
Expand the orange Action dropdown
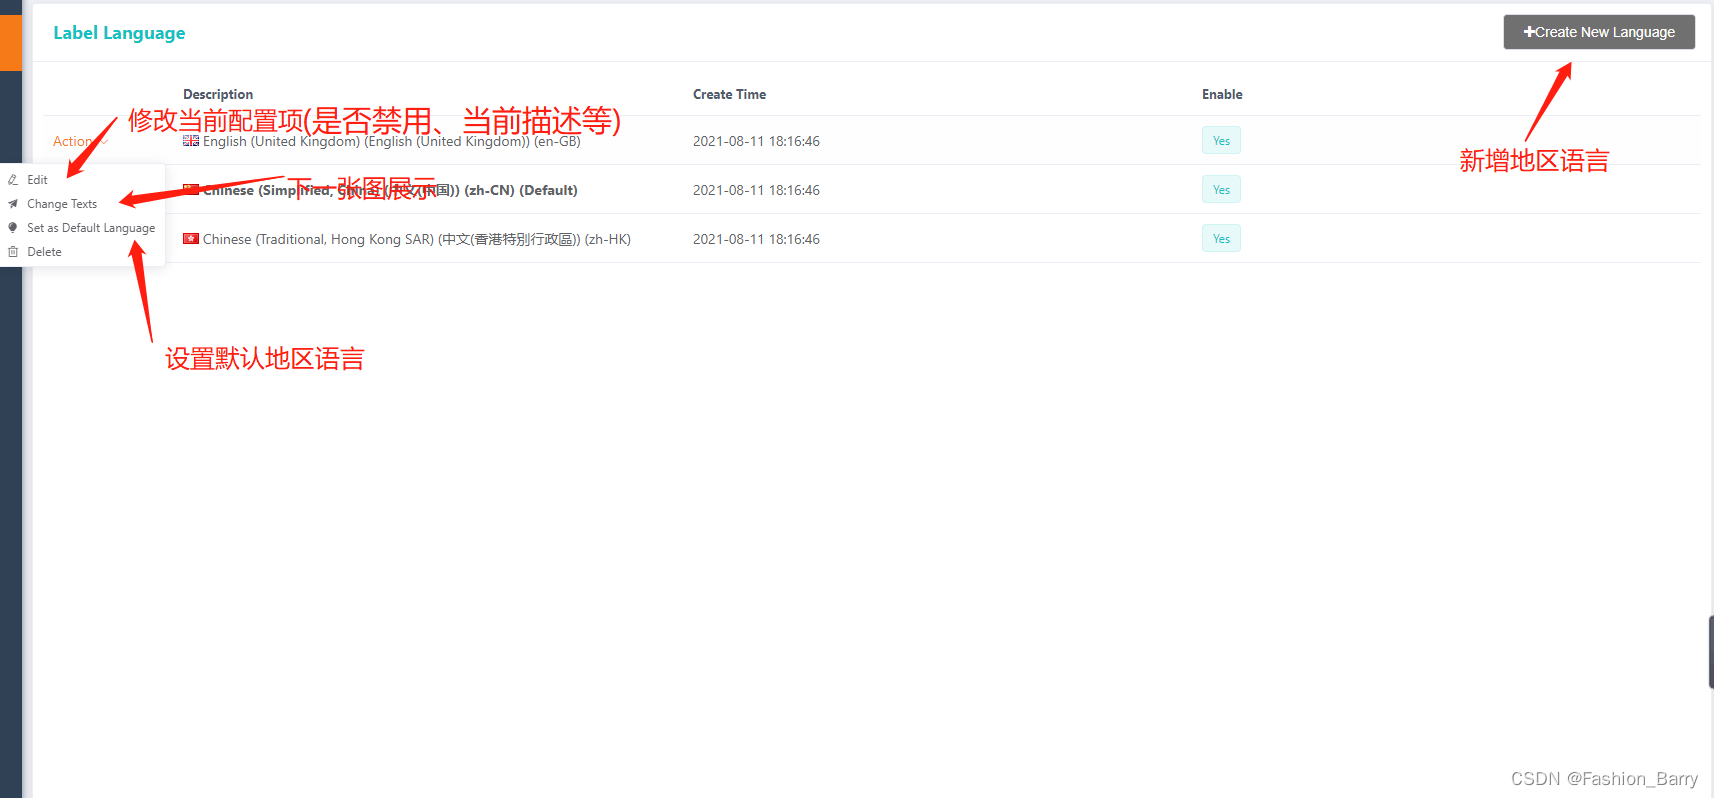click(80, 142)
